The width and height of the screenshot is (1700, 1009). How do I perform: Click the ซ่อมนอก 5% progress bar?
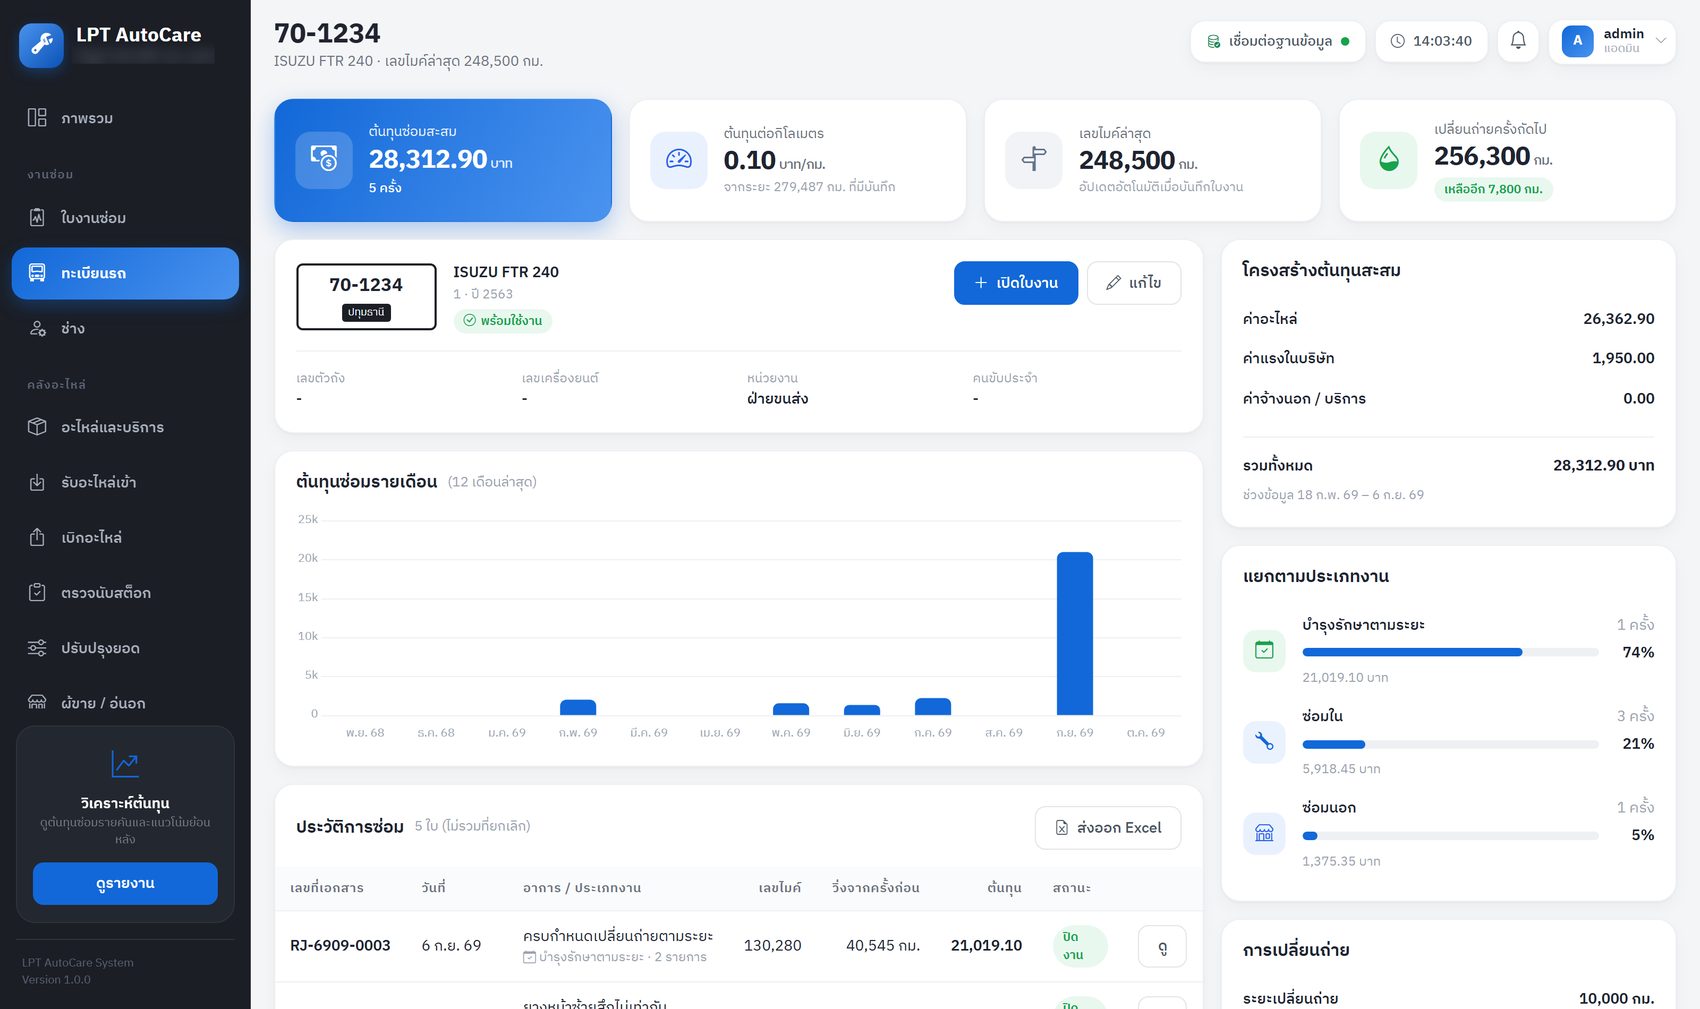(1450, 836)
